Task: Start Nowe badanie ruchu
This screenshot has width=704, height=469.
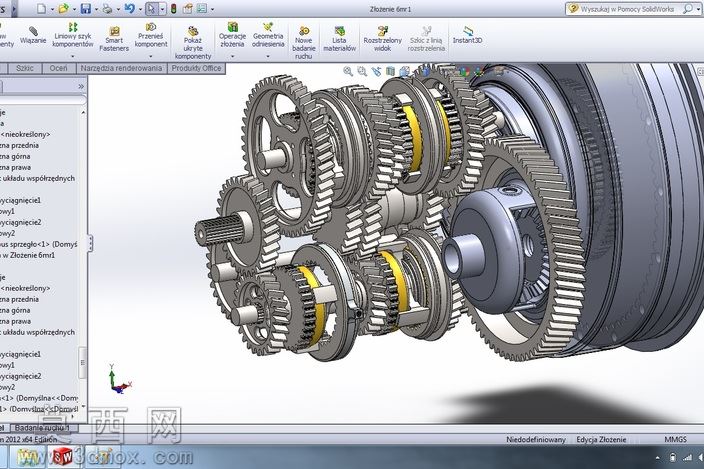Action: (x=304, y=43)
